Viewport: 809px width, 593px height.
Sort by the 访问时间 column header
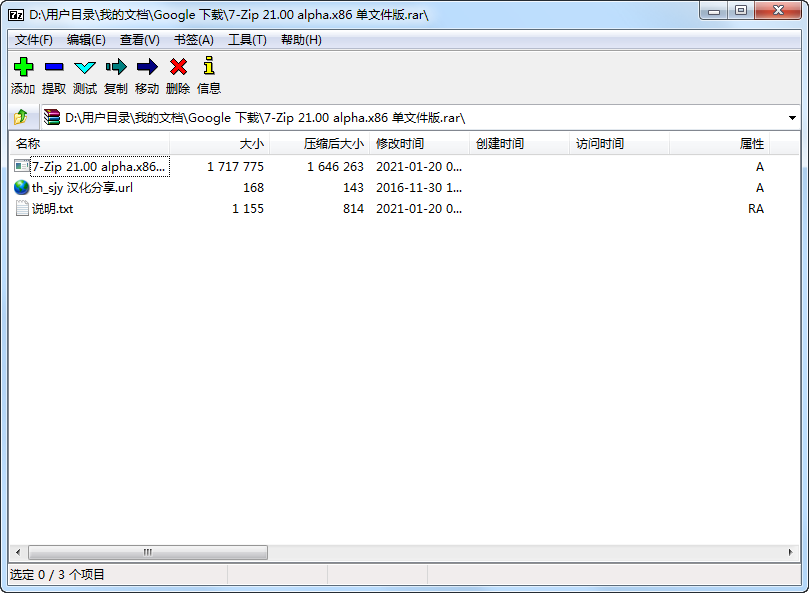(620, 143)
